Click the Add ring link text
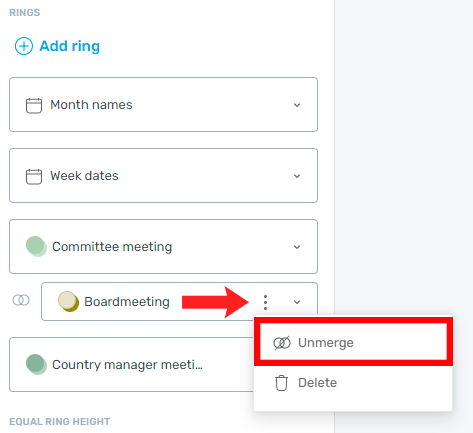The width and height of the screenshot is (473, 433). [x=70, y=46]
